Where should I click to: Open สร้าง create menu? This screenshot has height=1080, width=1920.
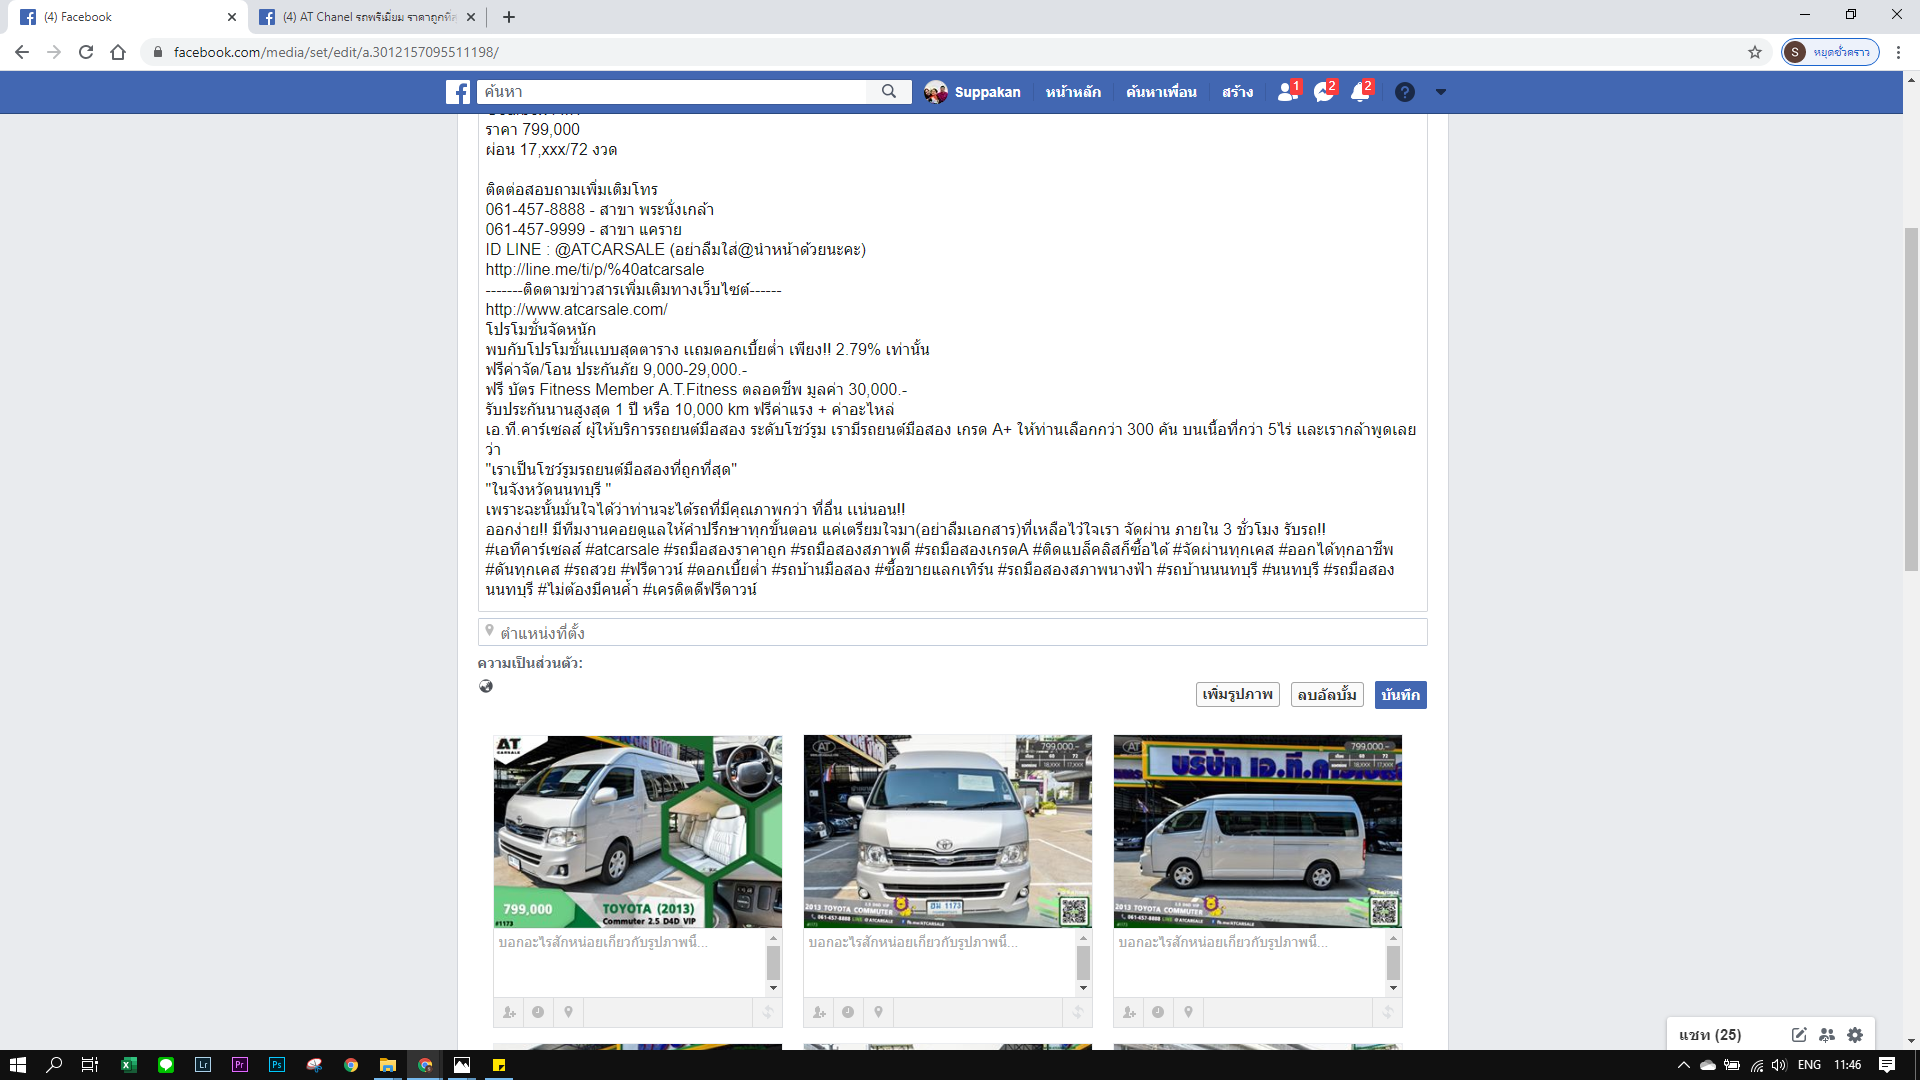tap(1237, 92)
